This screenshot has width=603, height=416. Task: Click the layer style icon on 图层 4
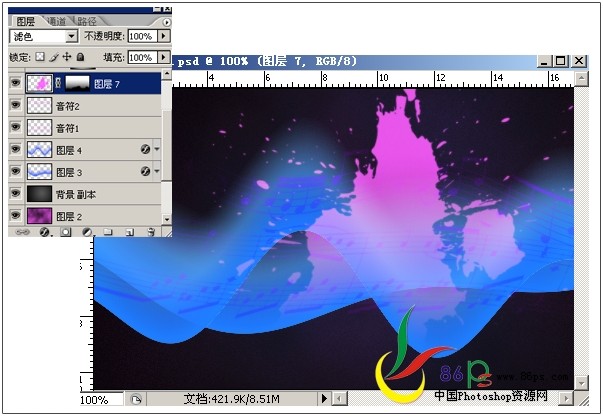[145, 149]
